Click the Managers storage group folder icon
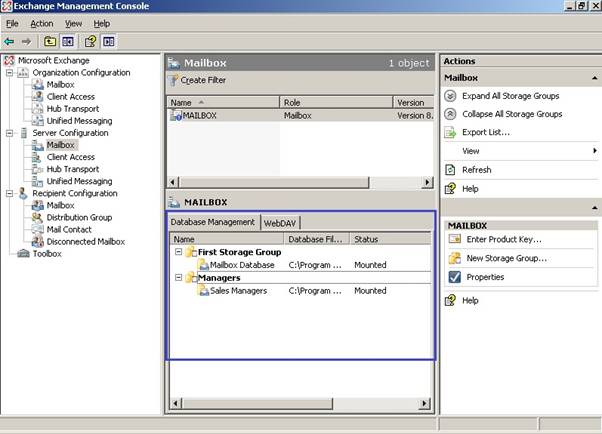 click(x=191, y=278)
